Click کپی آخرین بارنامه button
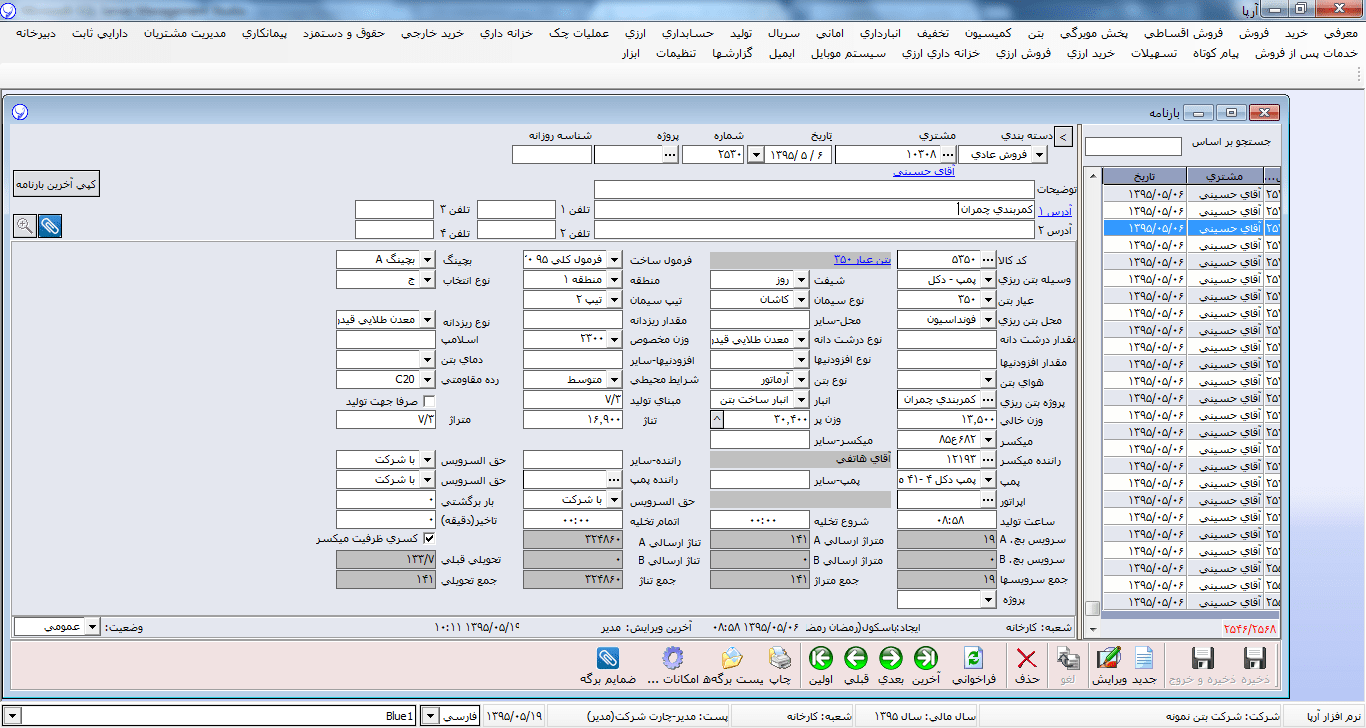This screenshot has height=728, width=1366. click(x=56, y=184)
